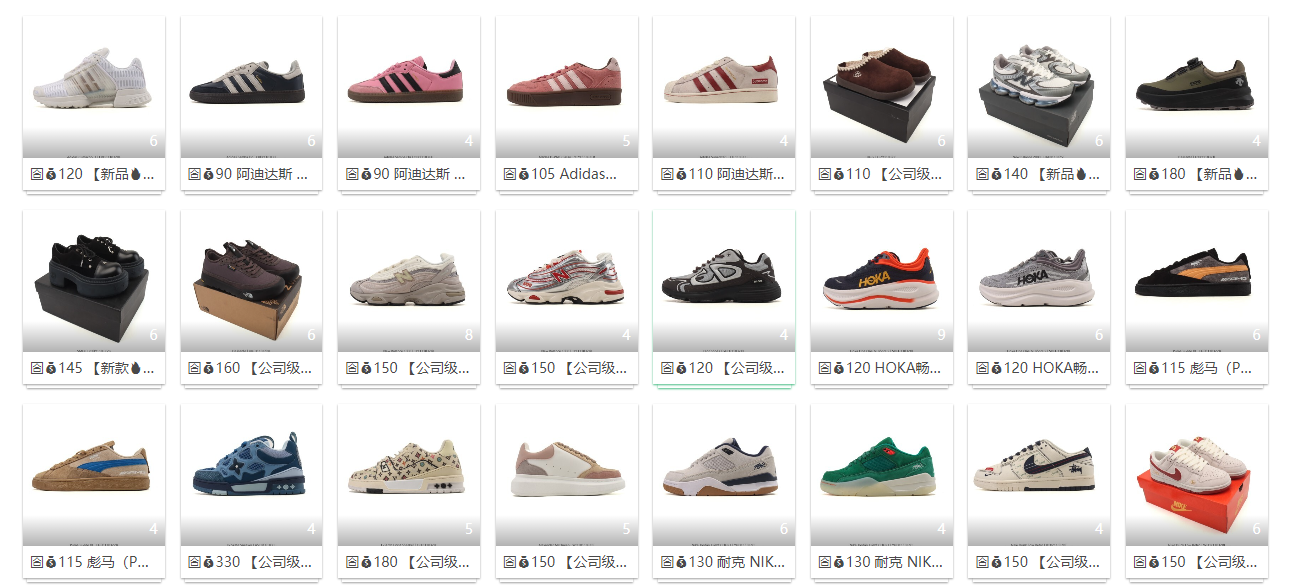The width and height of the screenshot is (1300, 586).
Task: Click the money bag icon beside 145 新款
Action: pos(51,368)
